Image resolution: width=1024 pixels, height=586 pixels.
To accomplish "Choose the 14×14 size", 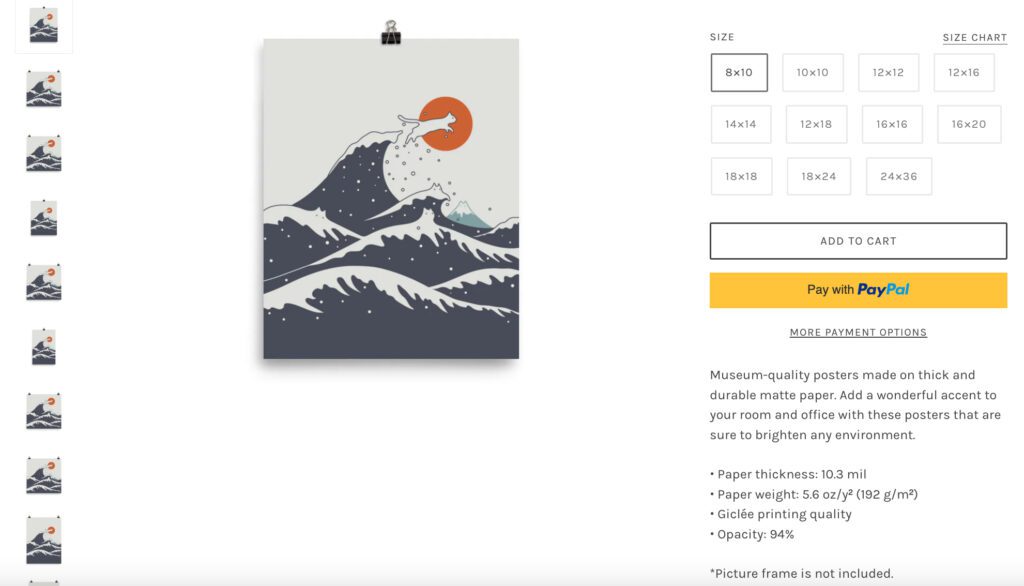I will click(x=741, y=124).
